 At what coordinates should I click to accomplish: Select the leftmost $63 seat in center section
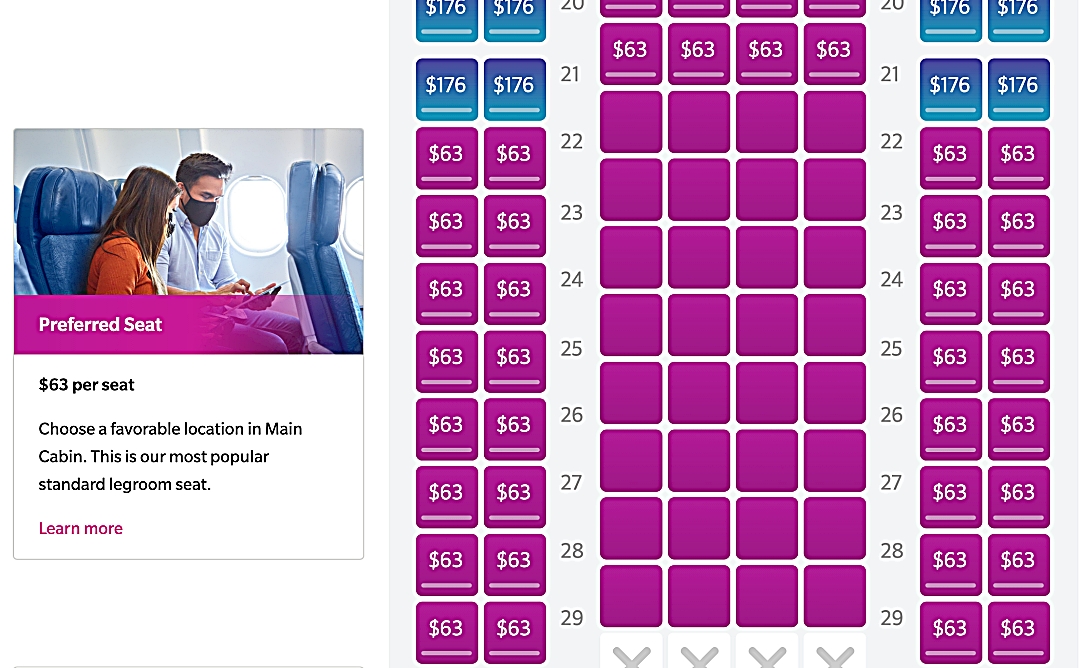click(x=630, y=53)
